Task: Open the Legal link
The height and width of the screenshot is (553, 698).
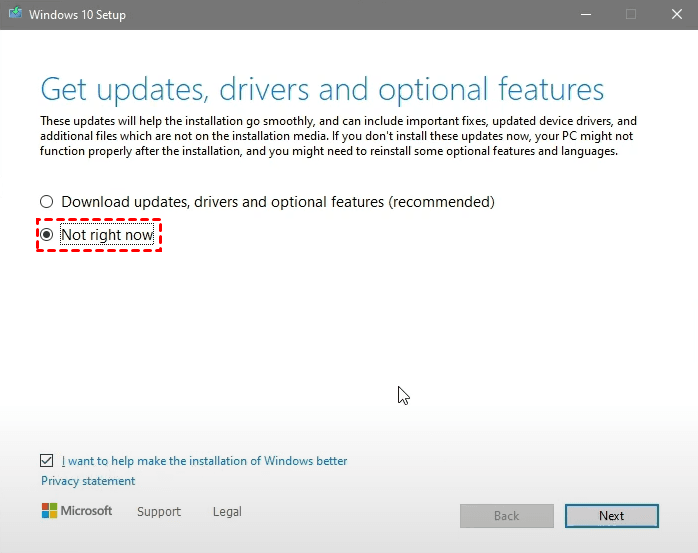Action: tap(227, 512)
